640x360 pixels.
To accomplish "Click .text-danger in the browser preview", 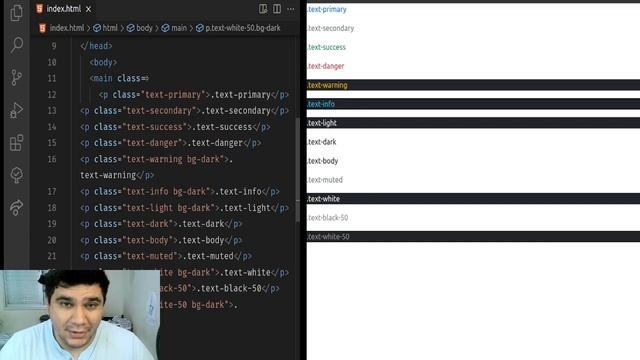I will pos(325,66).
